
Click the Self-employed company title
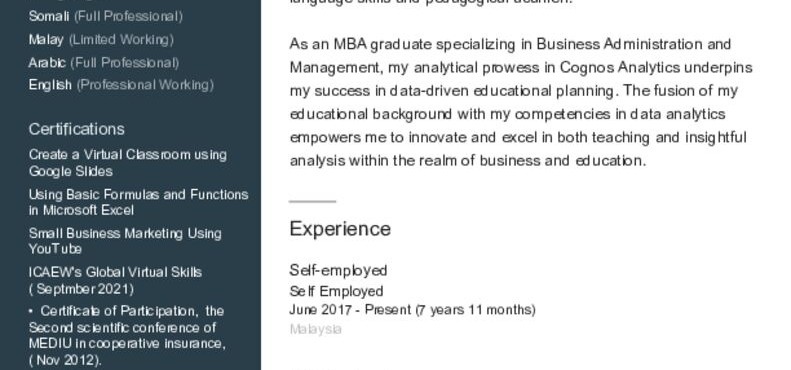tap(338, 270)
